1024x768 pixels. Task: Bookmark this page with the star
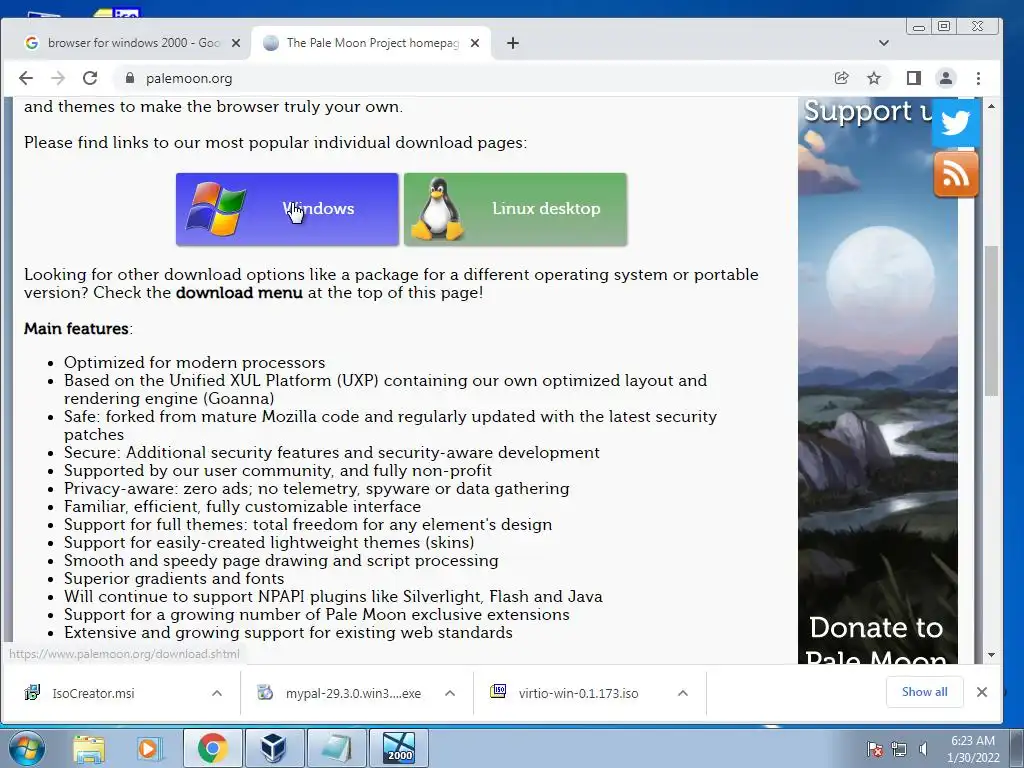click(874, 78)
